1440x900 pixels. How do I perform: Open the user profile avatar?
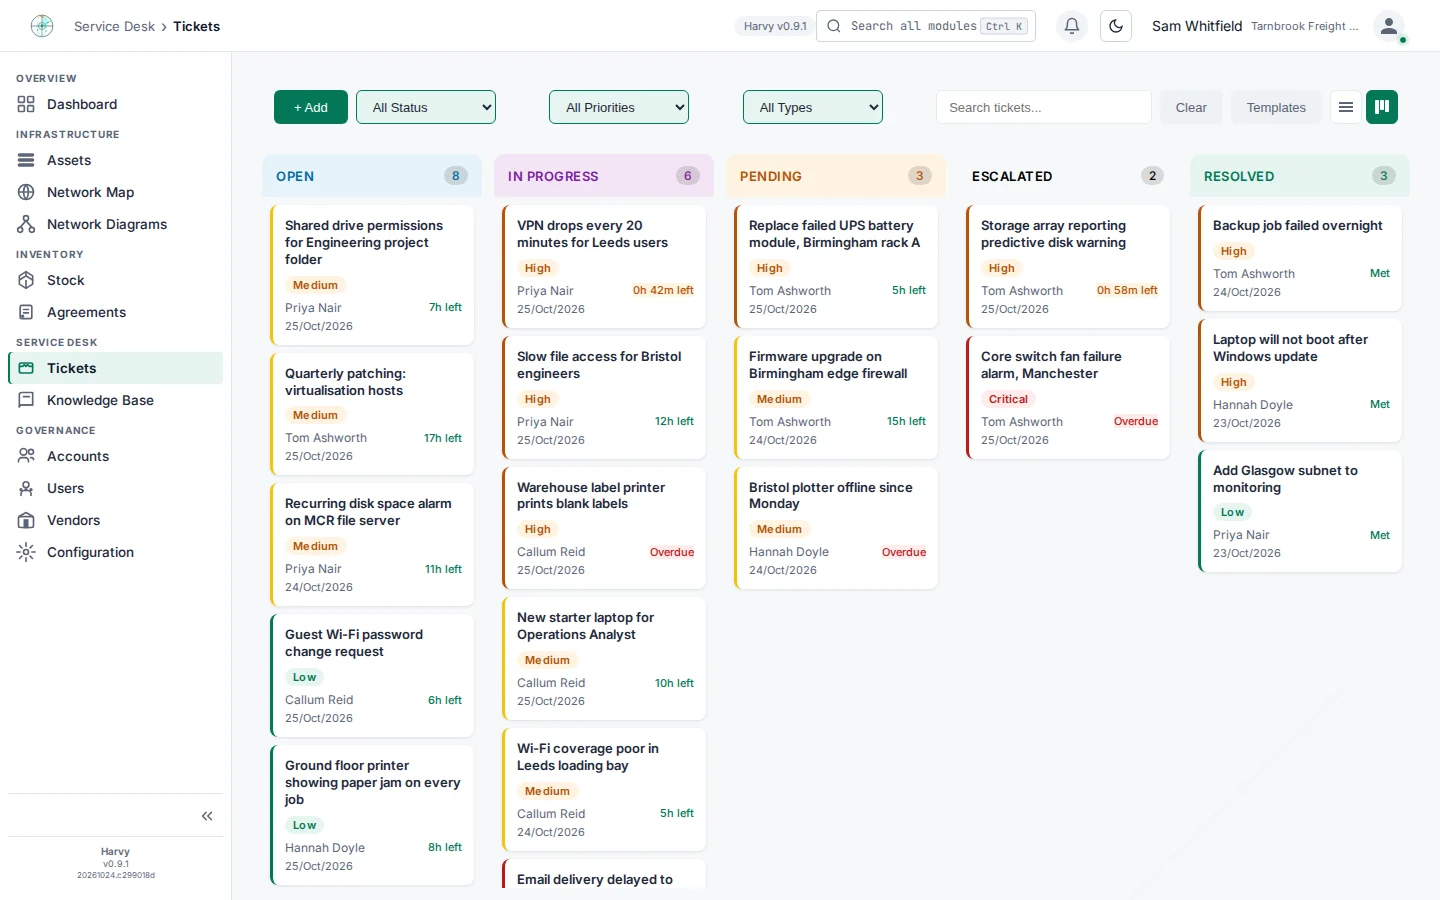coord(1389,26)
